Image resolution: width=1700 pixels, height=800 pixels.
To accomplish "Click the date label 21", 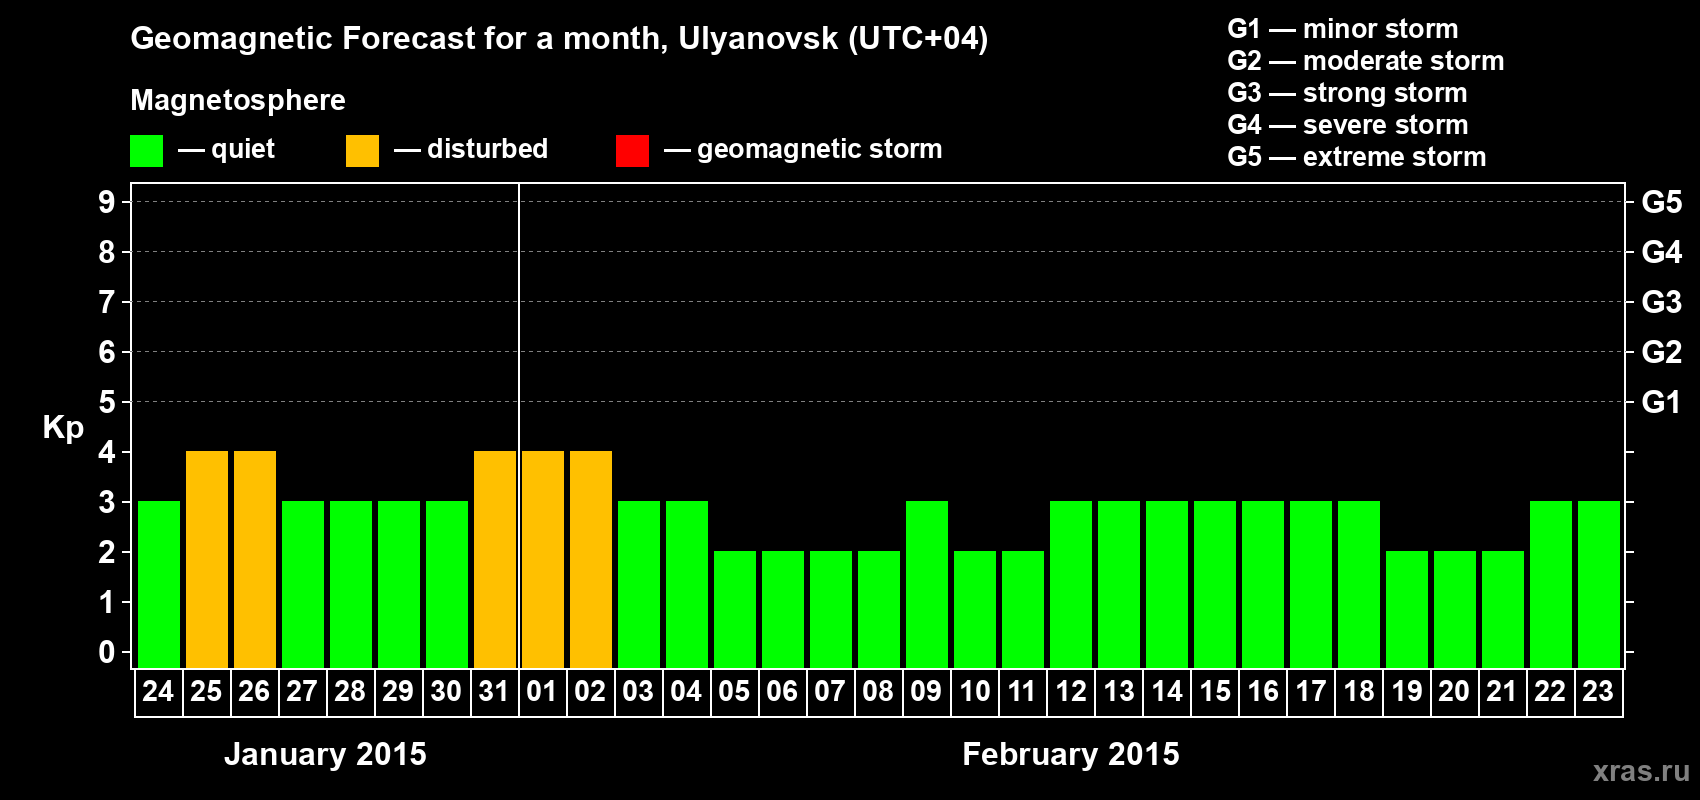I will (x=1502, y=691).
